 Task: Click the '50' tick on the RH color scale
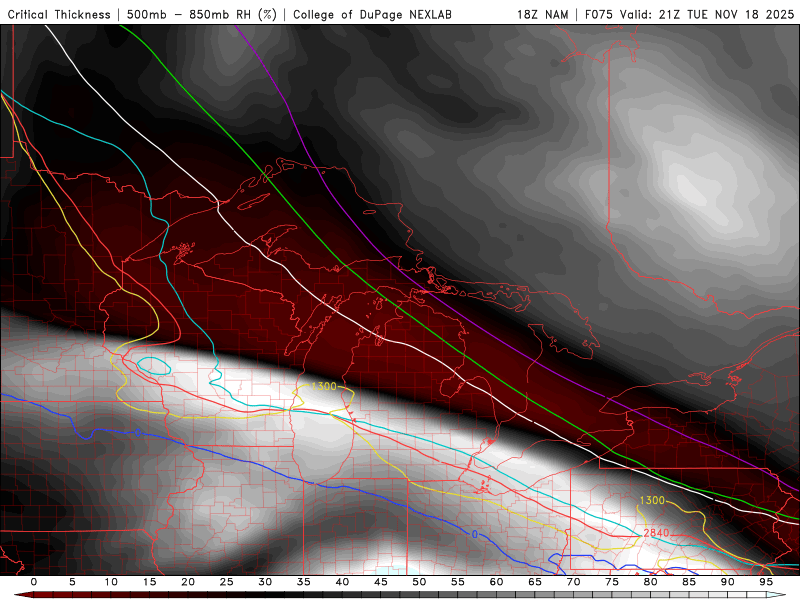[419, 582]
